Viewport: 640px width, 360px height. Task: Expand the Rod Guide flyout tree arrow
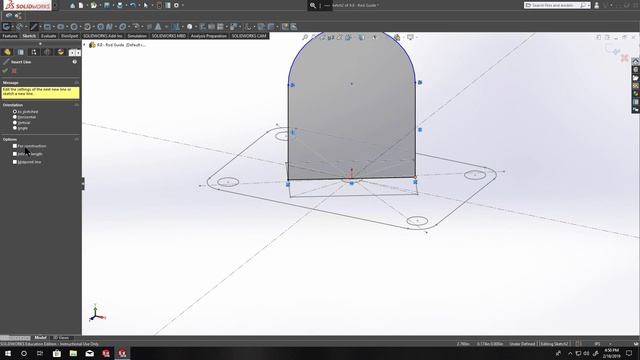85,45
